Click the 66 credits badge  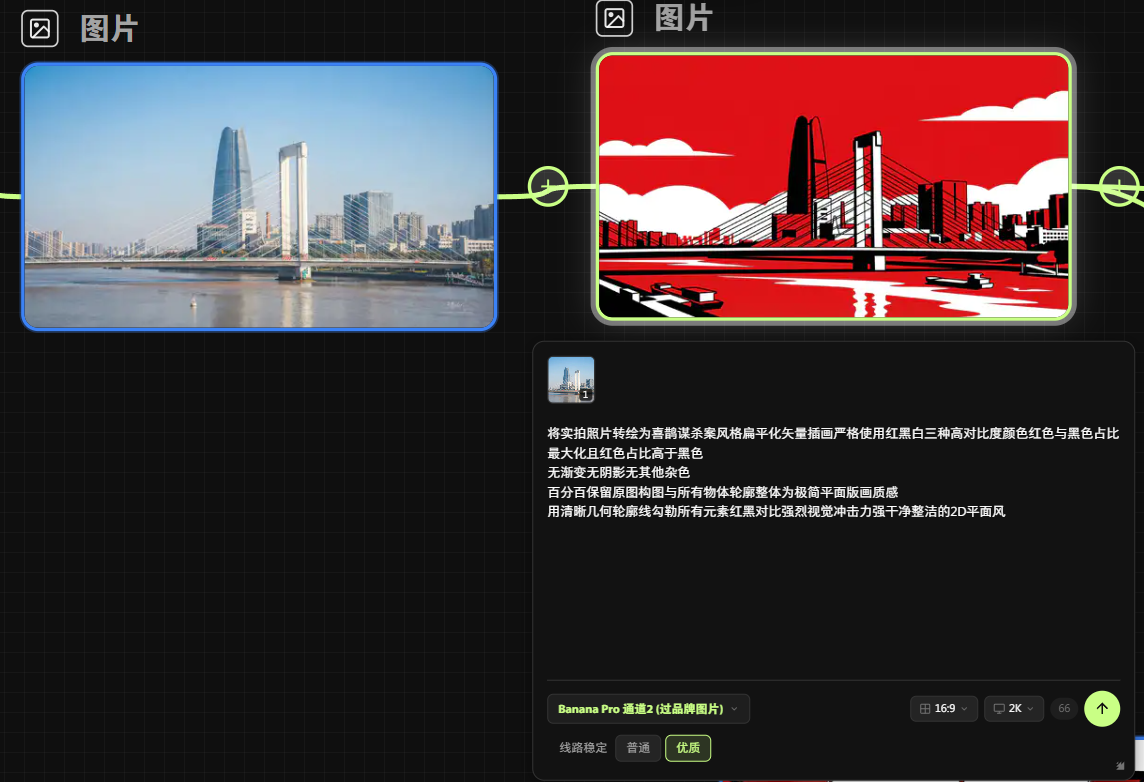coord(1064,709)
